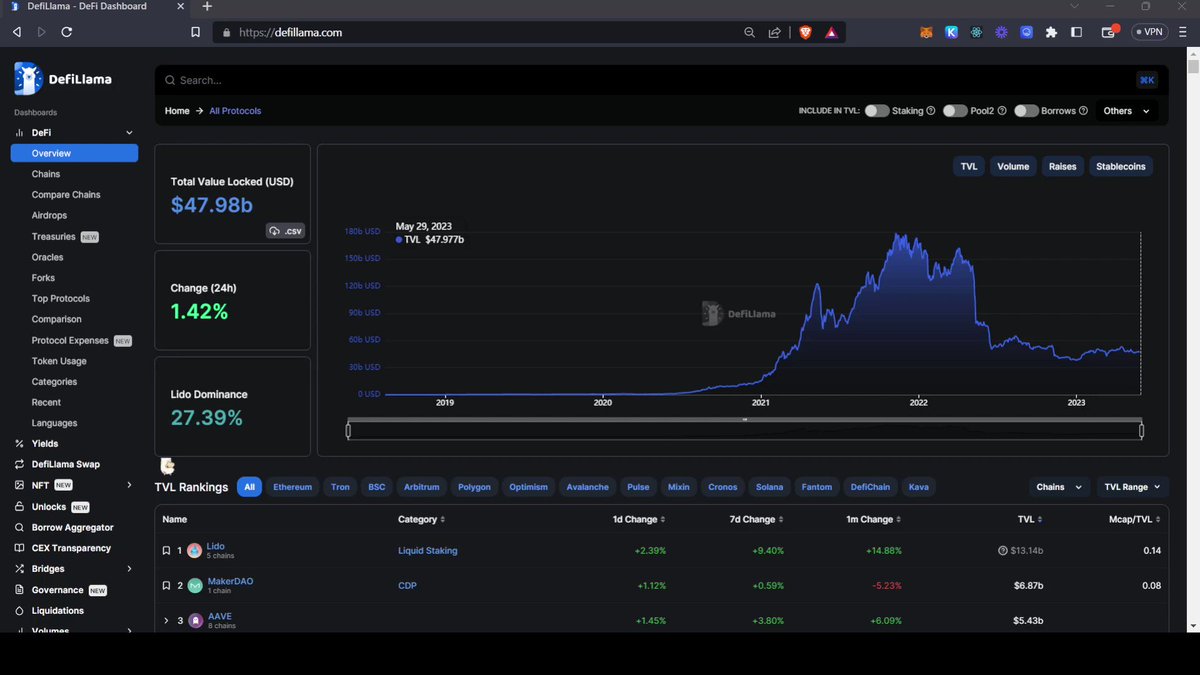1200x675 pixels.
Task: Click the MakerDAO protocol logo
Action: pyautogui.click(x=194, y=586)
